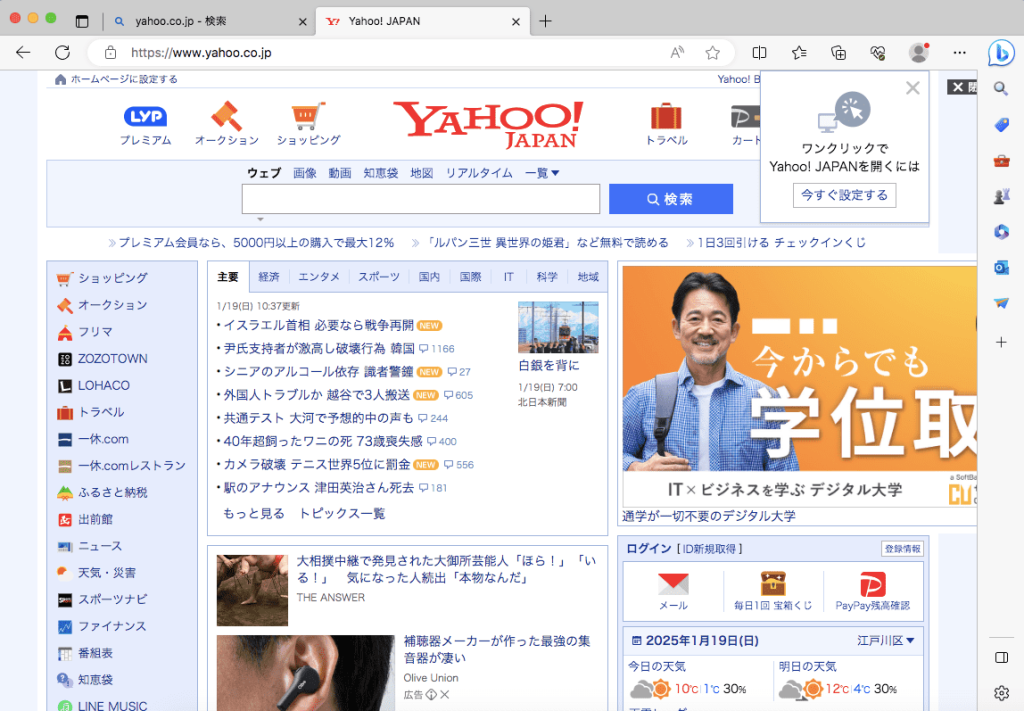The height and width of the screenshot is (711, 1024).
Task: Reload the page with refresh icon
Action: point(63,52)
